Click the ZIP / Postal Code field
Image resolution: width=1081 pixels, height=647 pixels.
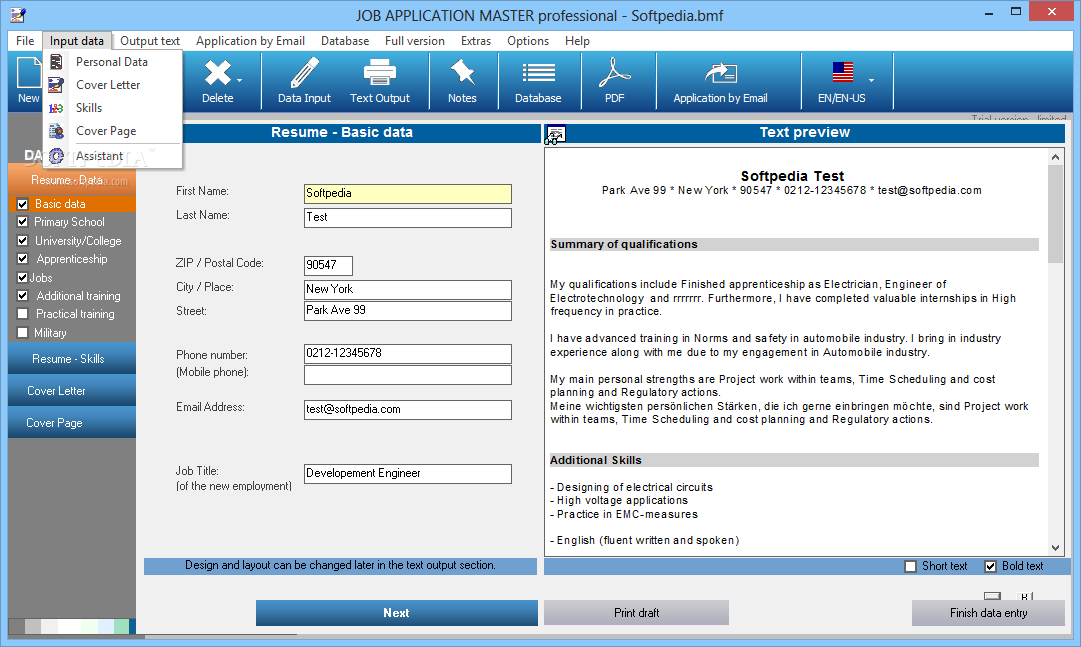tap(328, 266)
